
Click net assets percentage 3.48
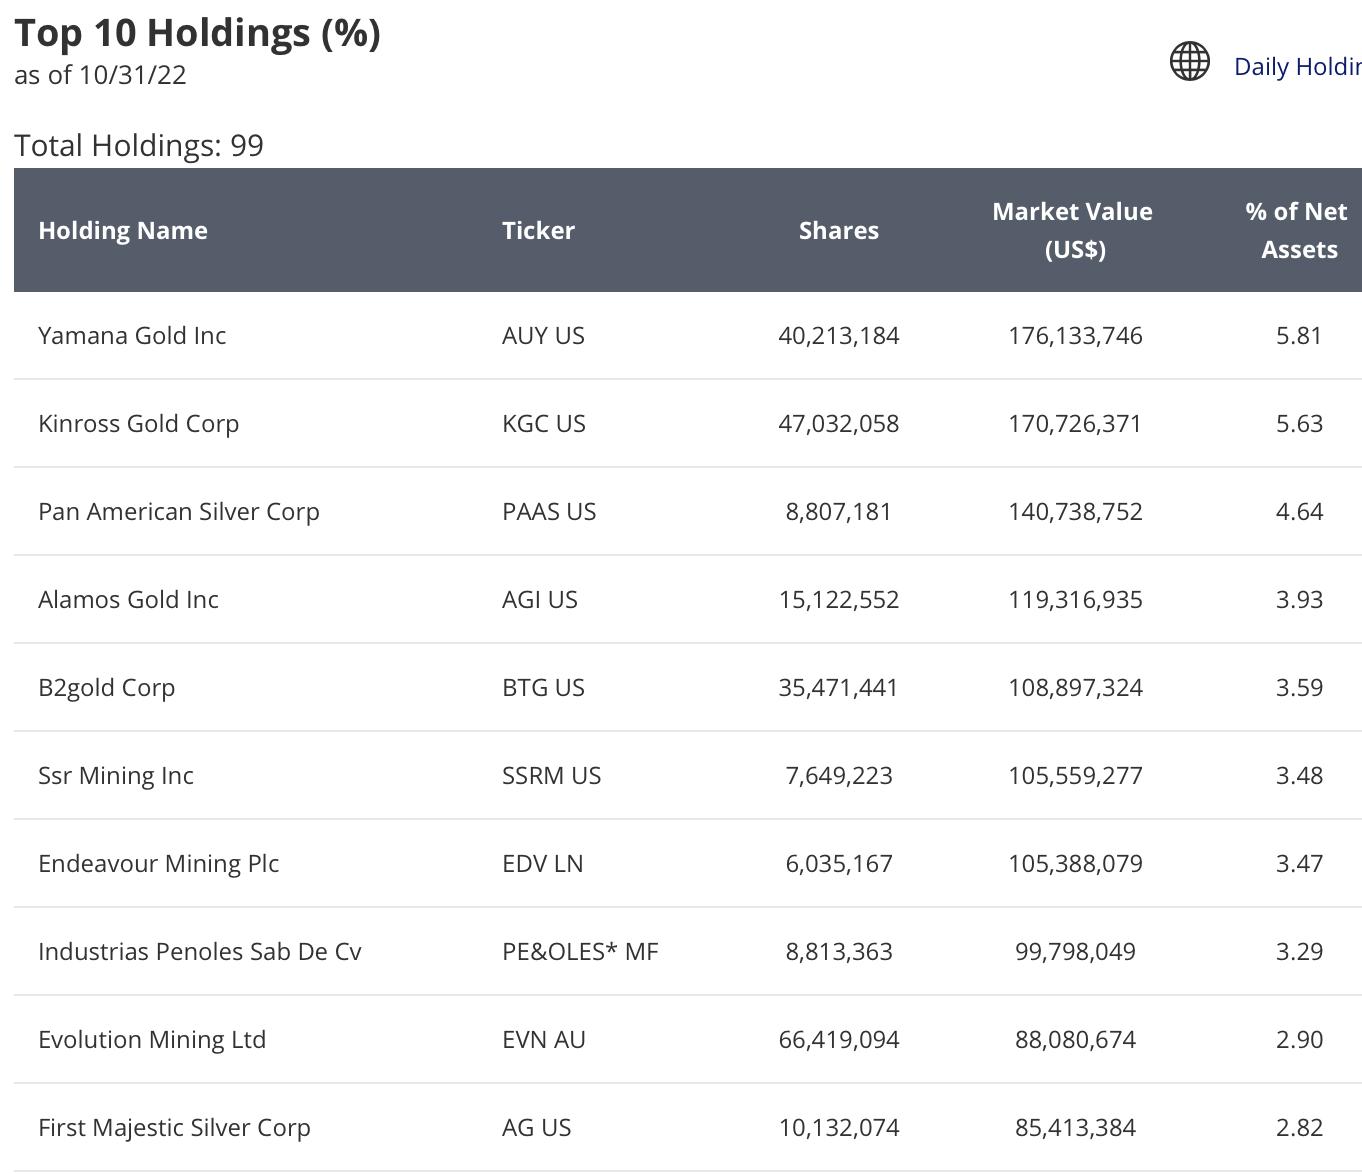tap(1299, 775)
